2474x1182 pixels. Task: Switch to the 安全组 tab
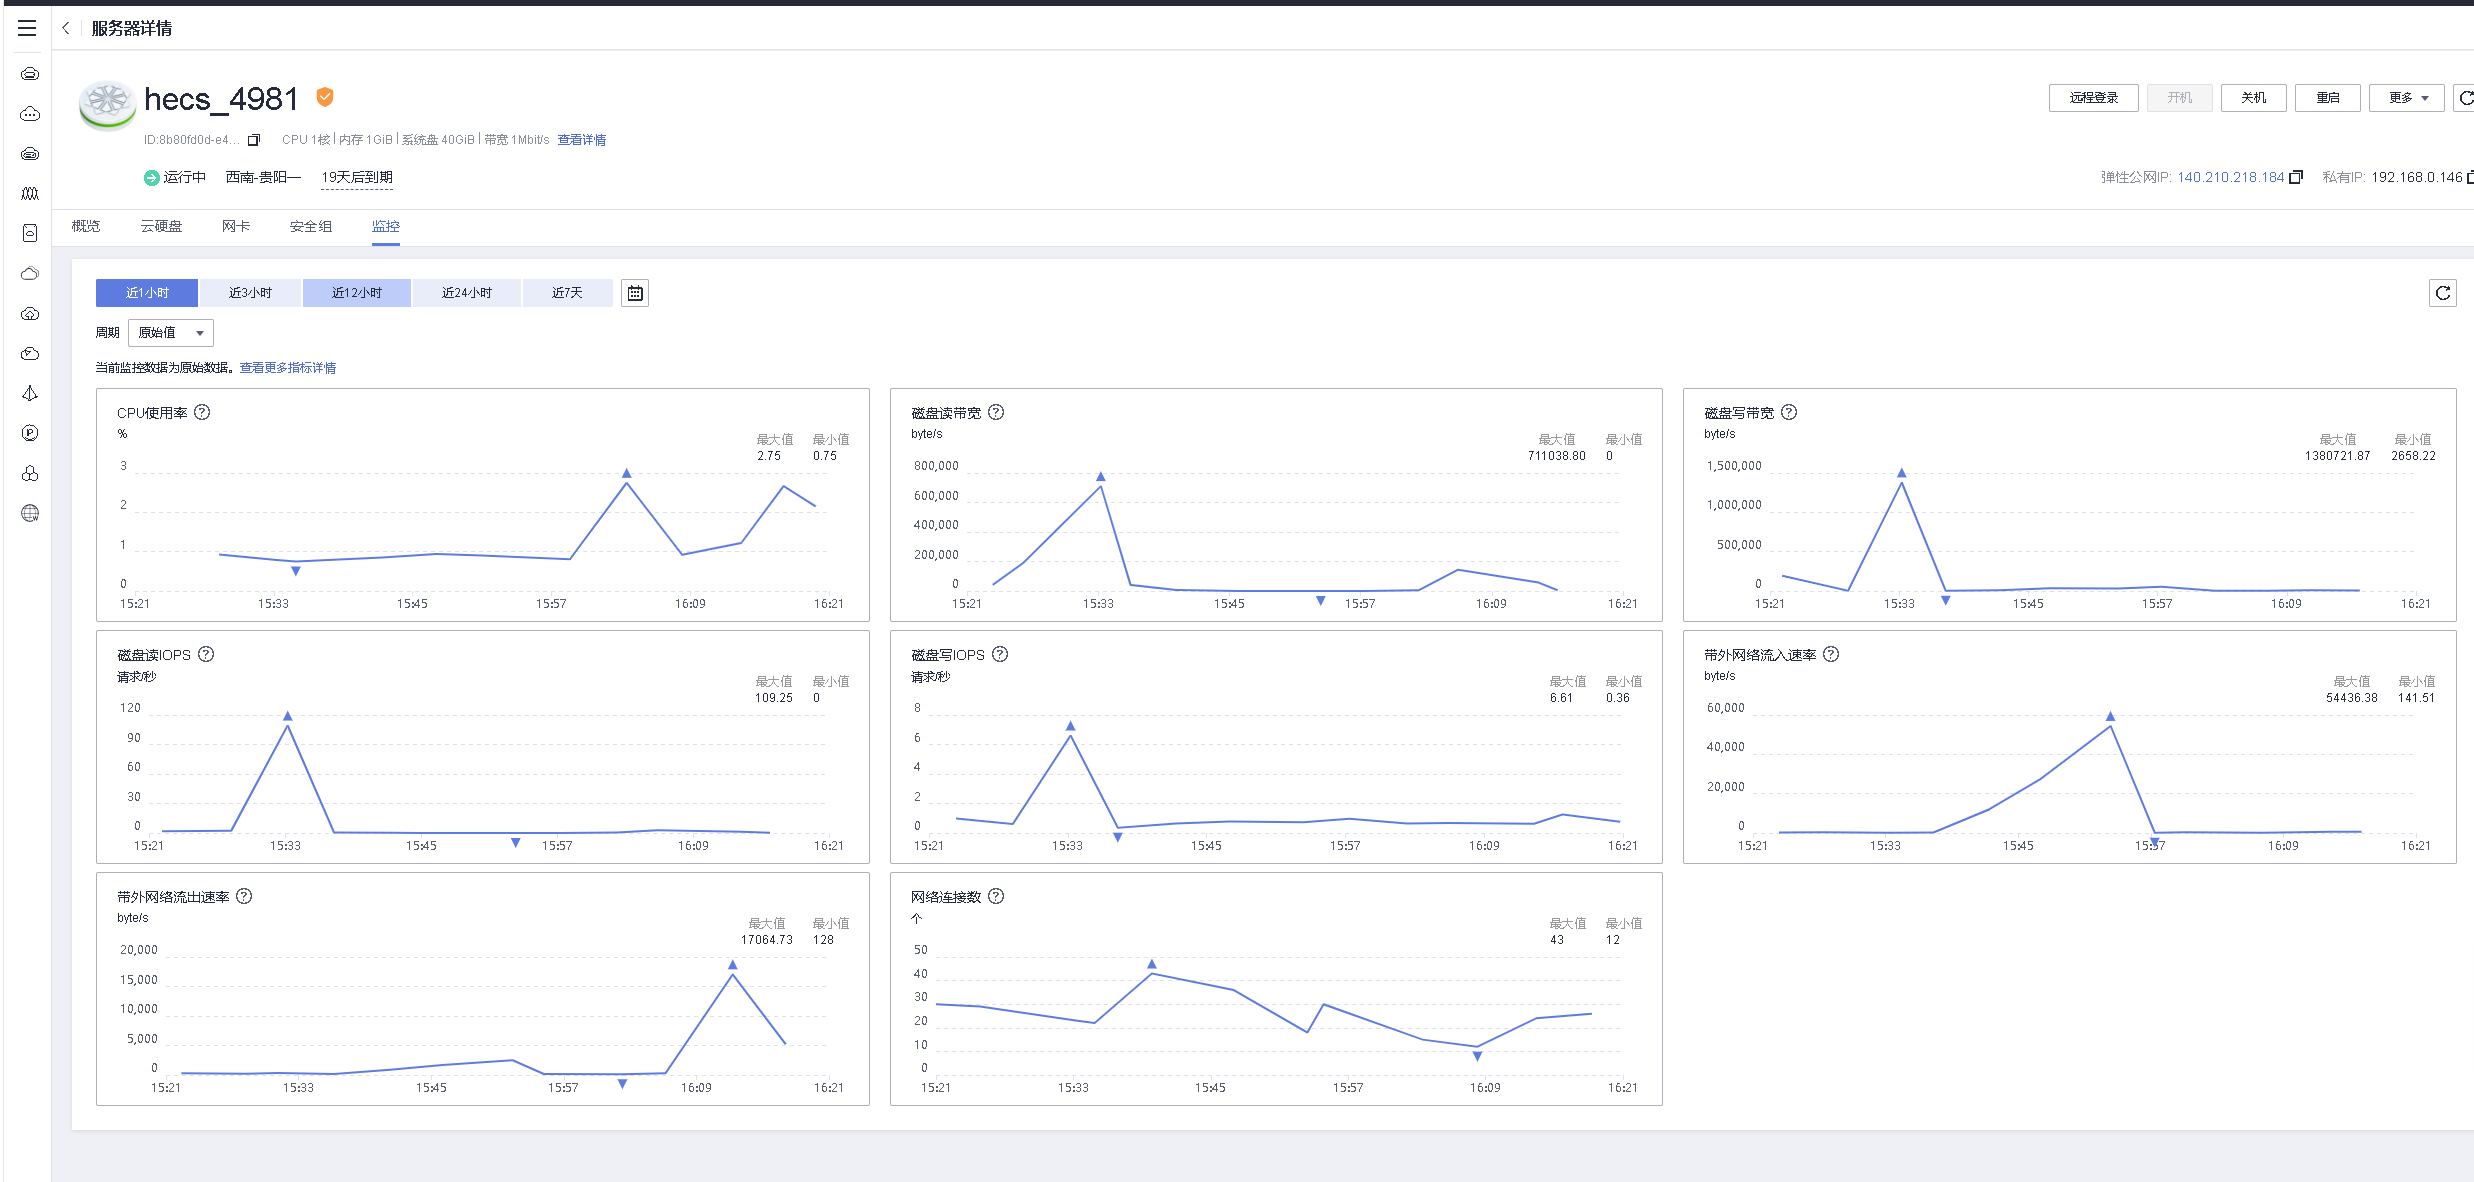tap(310, 226)
